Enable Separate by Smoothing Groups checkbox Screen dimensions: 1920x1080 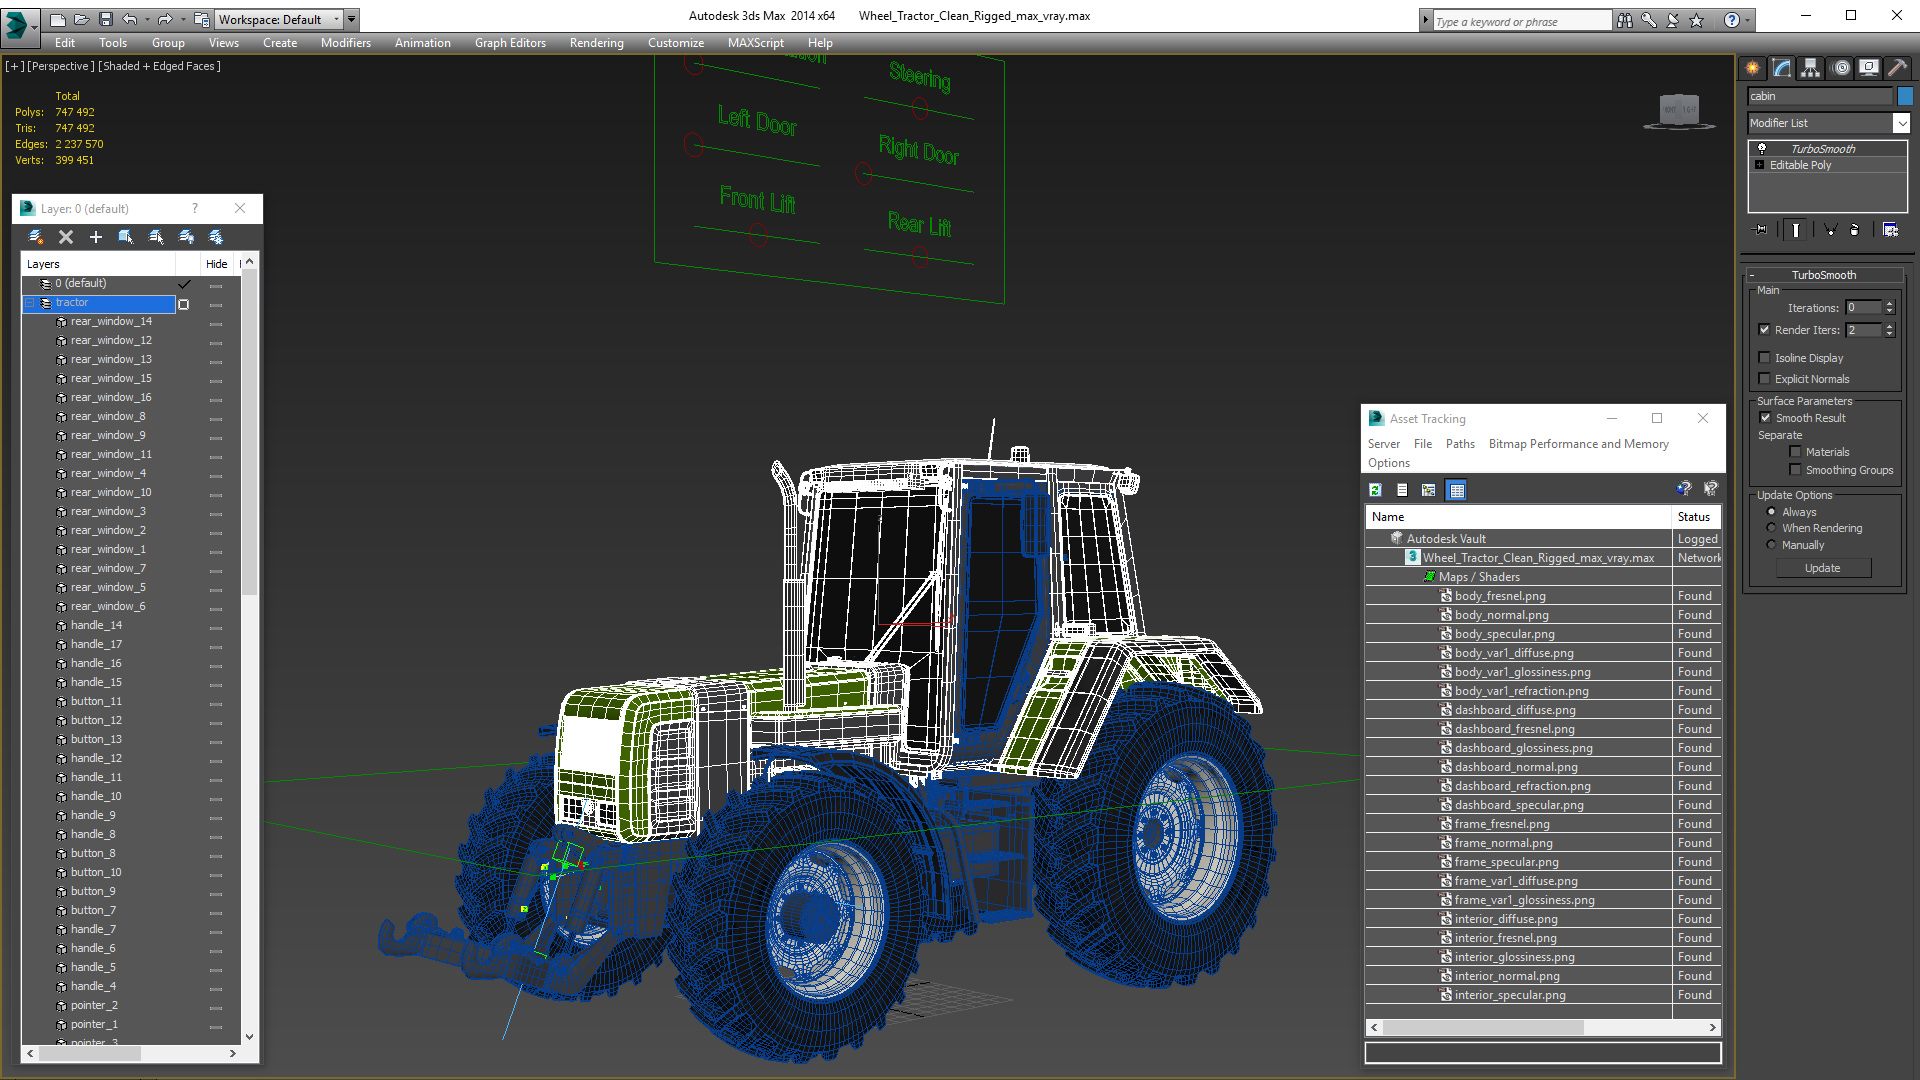[x=1796, y=470]
